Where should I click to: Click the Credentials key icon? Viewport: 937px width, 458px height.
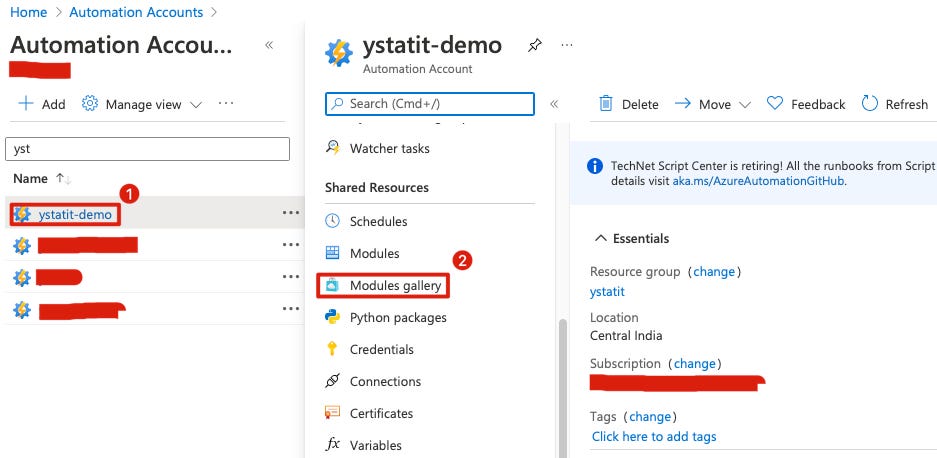332,349
